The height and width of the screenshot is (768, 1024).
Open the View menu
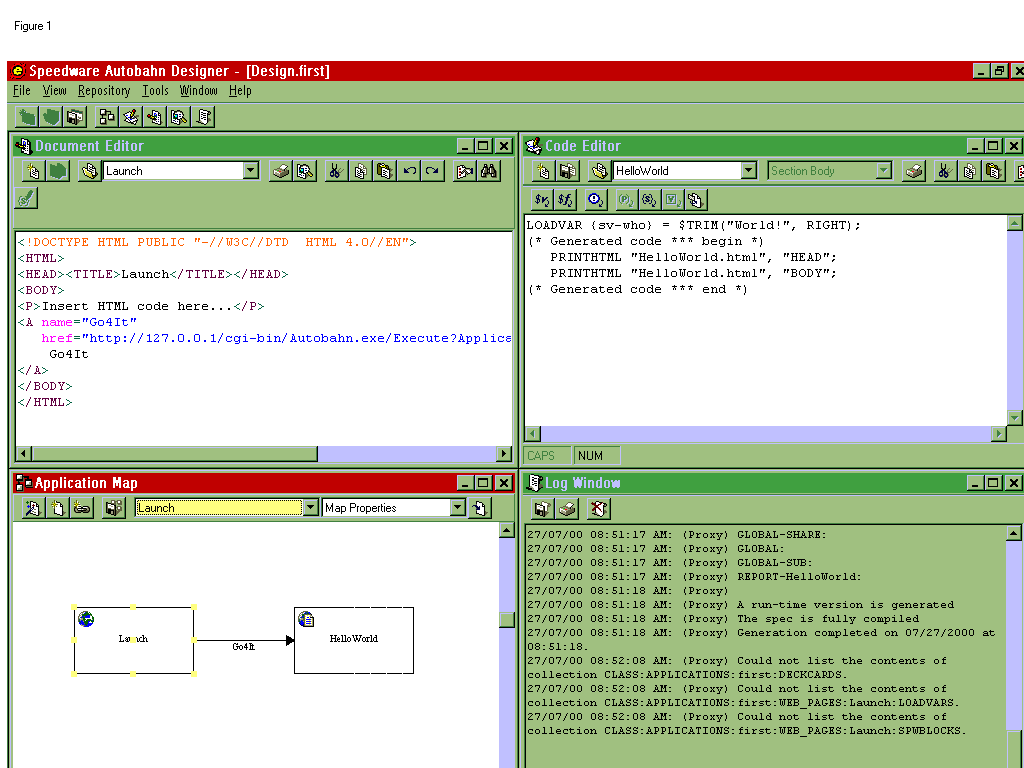(54, 91)
